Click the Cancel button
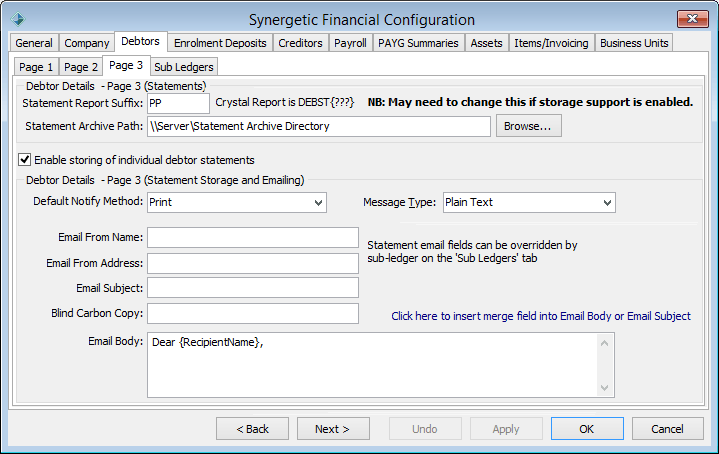 click(x=668, y=429)
